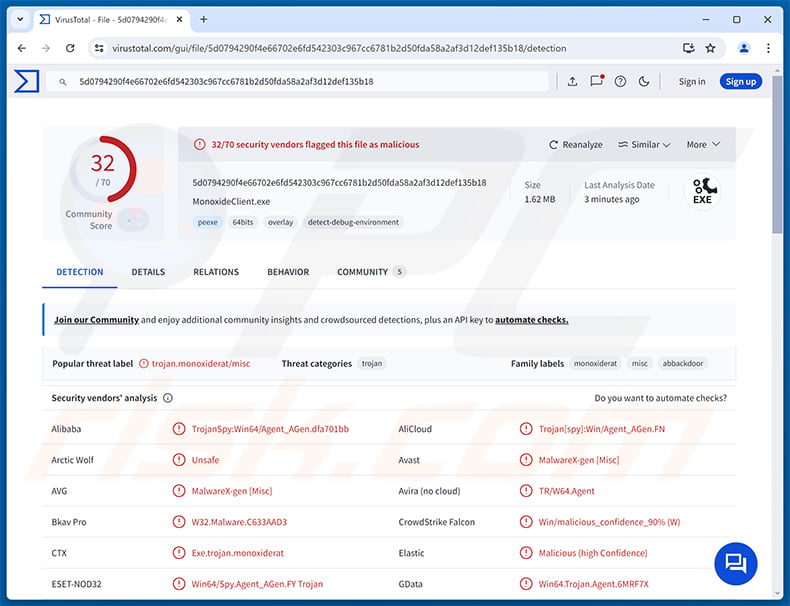Switch to the DETAILS tab
The image size is (790, 606).
click(148, 272)
